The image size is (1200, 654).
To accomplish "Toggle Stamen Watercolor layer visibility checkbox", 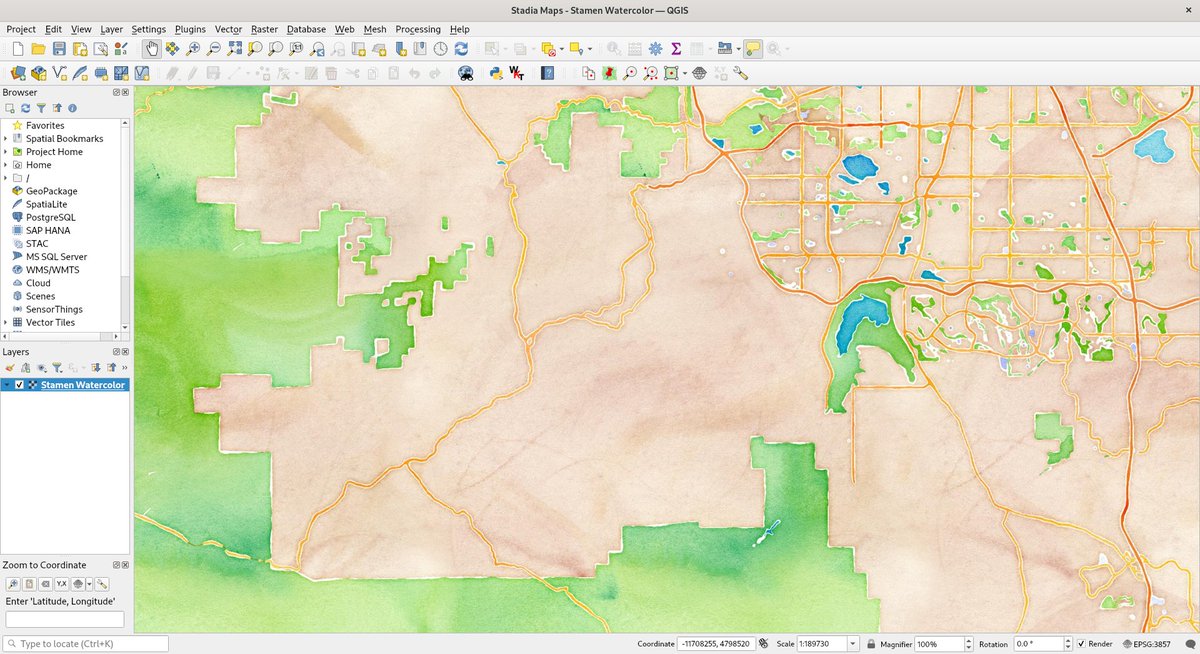I will (19, 385).
